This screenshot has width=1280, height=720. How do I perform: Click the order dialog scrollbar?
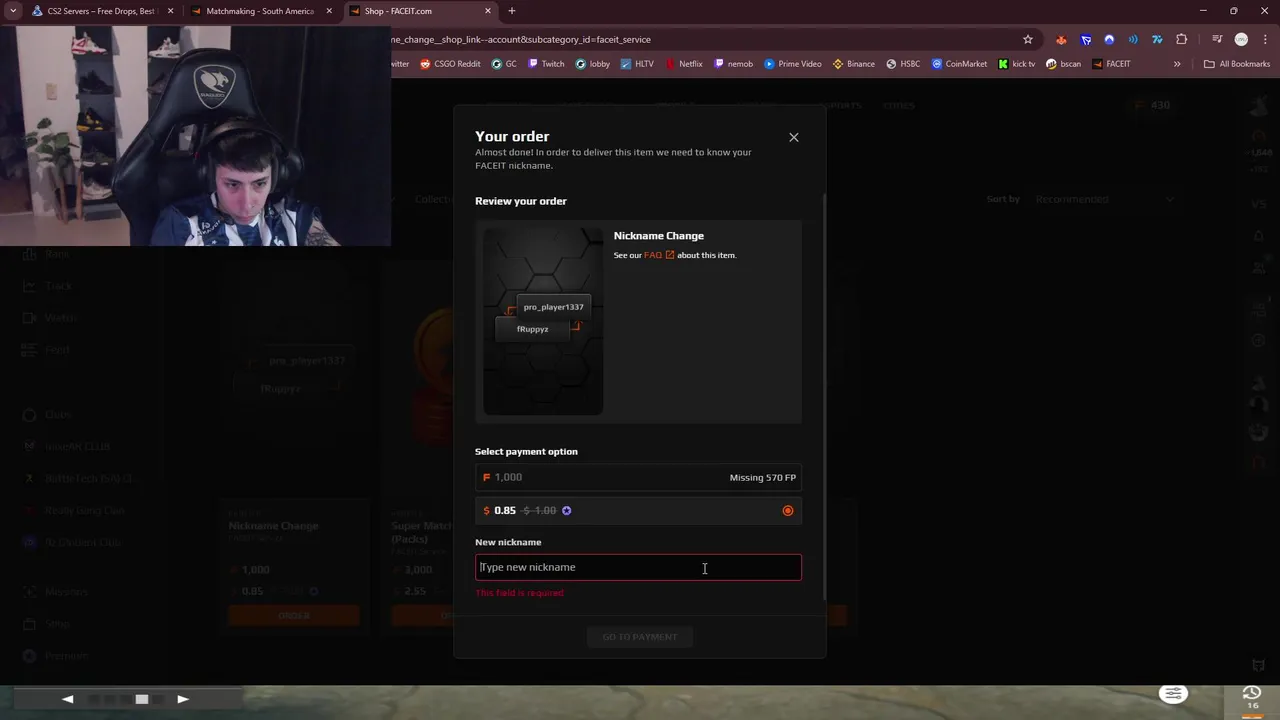pos(825,395)
